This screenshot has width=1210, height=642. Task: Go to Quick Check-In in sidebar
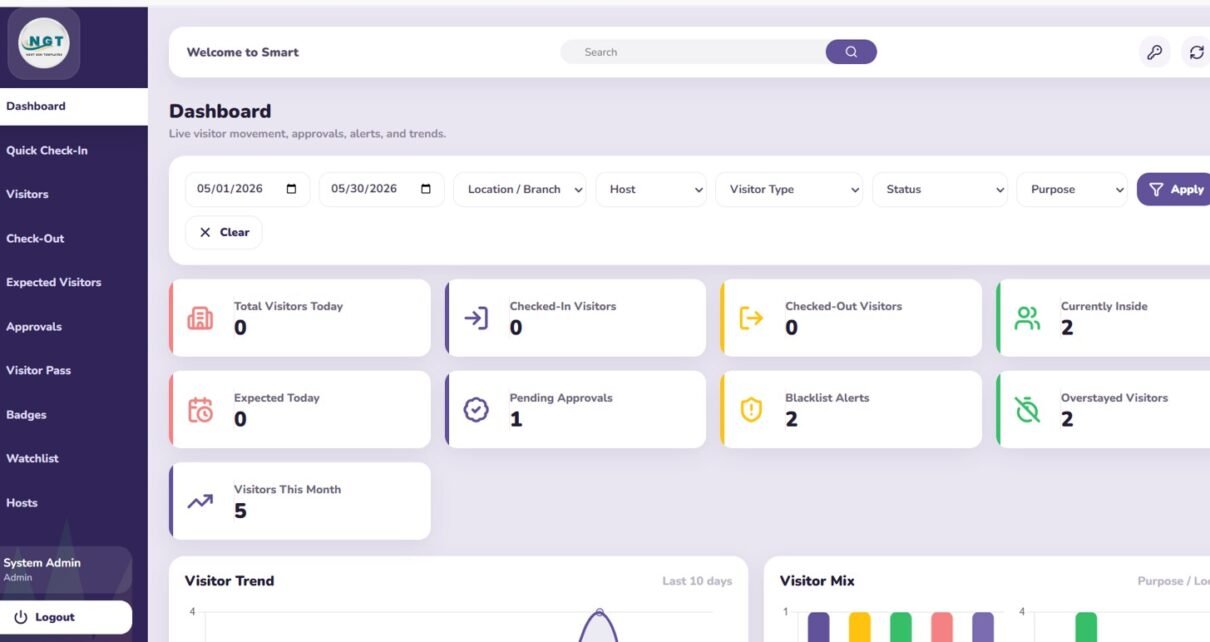[x=47, y=150]
